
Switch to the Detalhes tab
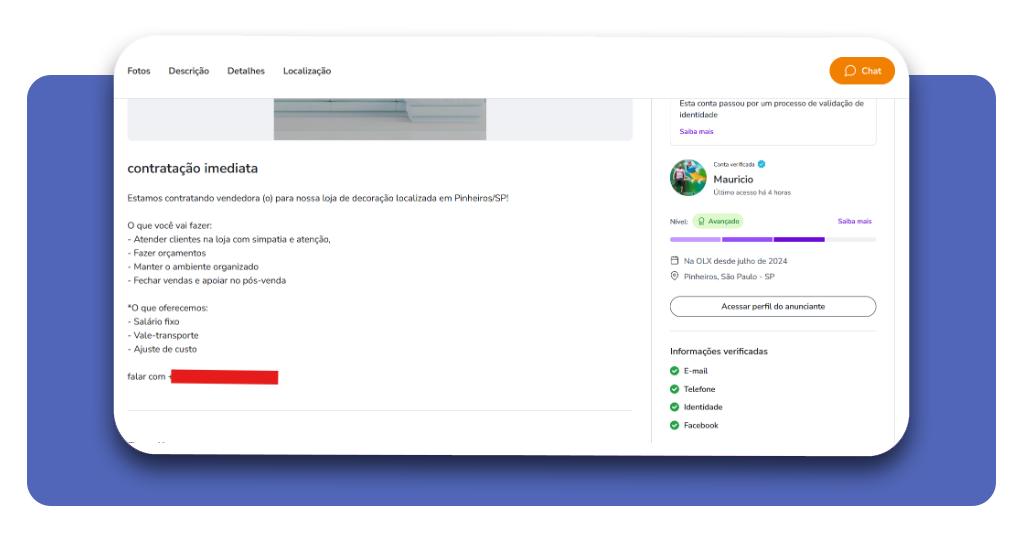pos(246,71)
